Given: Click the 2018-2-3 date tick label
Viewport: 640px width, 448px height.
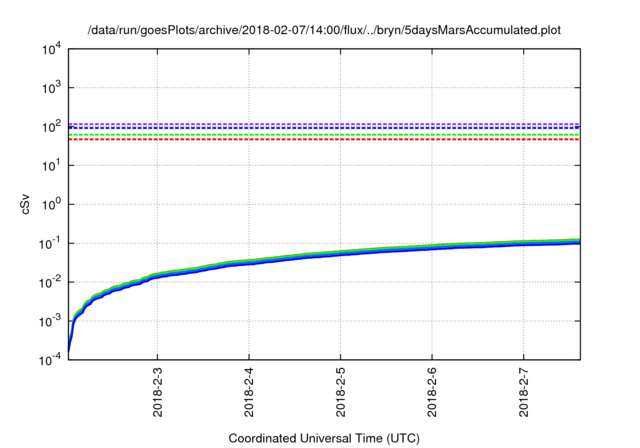Looking at the screenshot, I should click(158, 392).
